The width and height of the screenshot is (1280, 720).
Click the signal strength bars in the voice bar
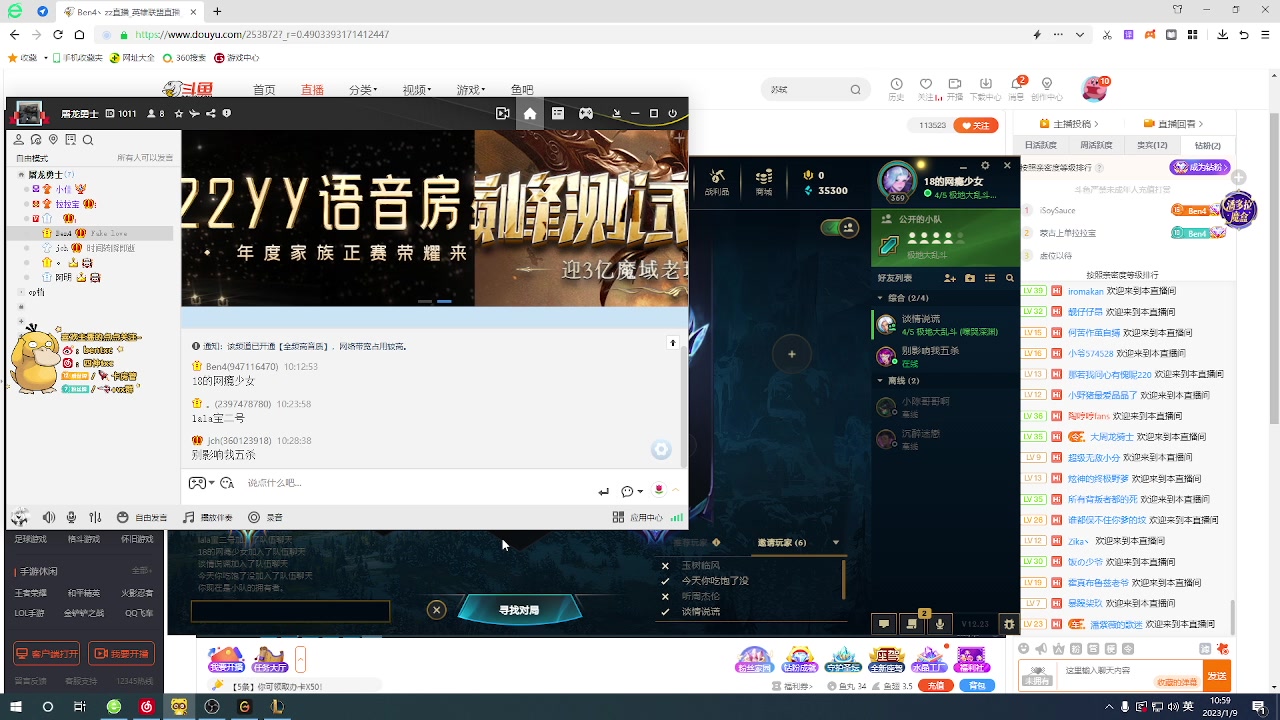click(677, 518)
